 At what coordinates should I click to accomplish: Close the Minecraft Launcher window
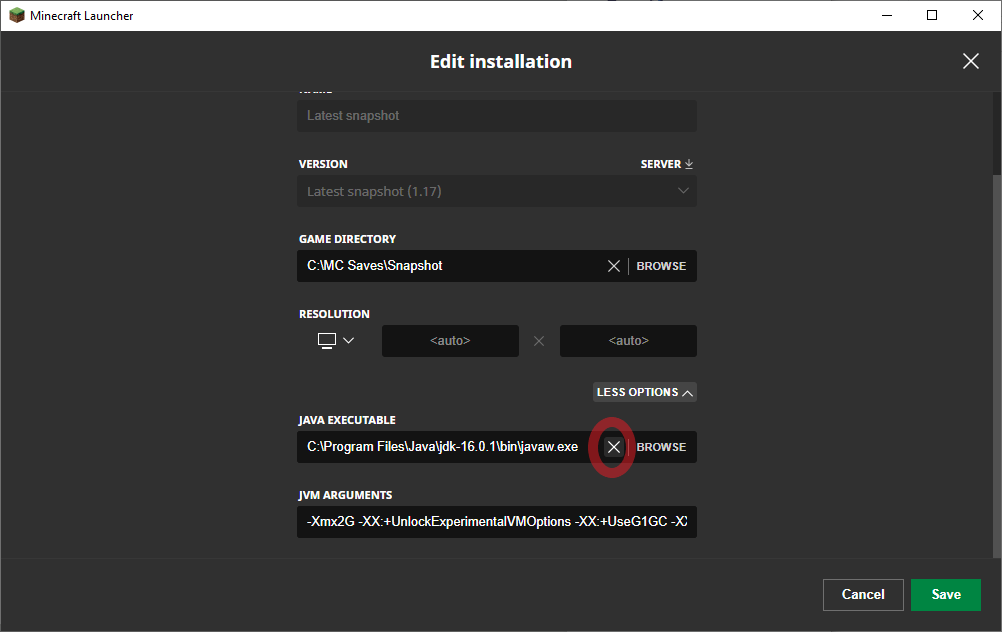pos(978,15)
